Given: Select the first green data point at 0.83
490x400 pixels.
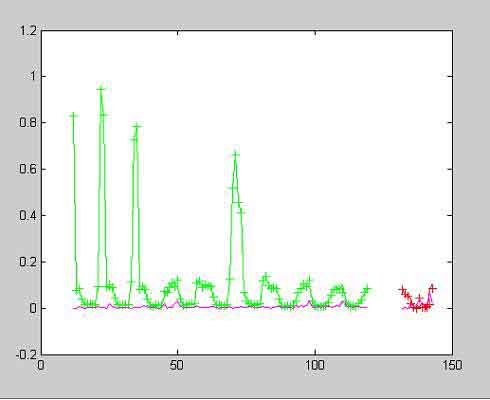Looking at the screenshot, I should click(x=74, y=116).
